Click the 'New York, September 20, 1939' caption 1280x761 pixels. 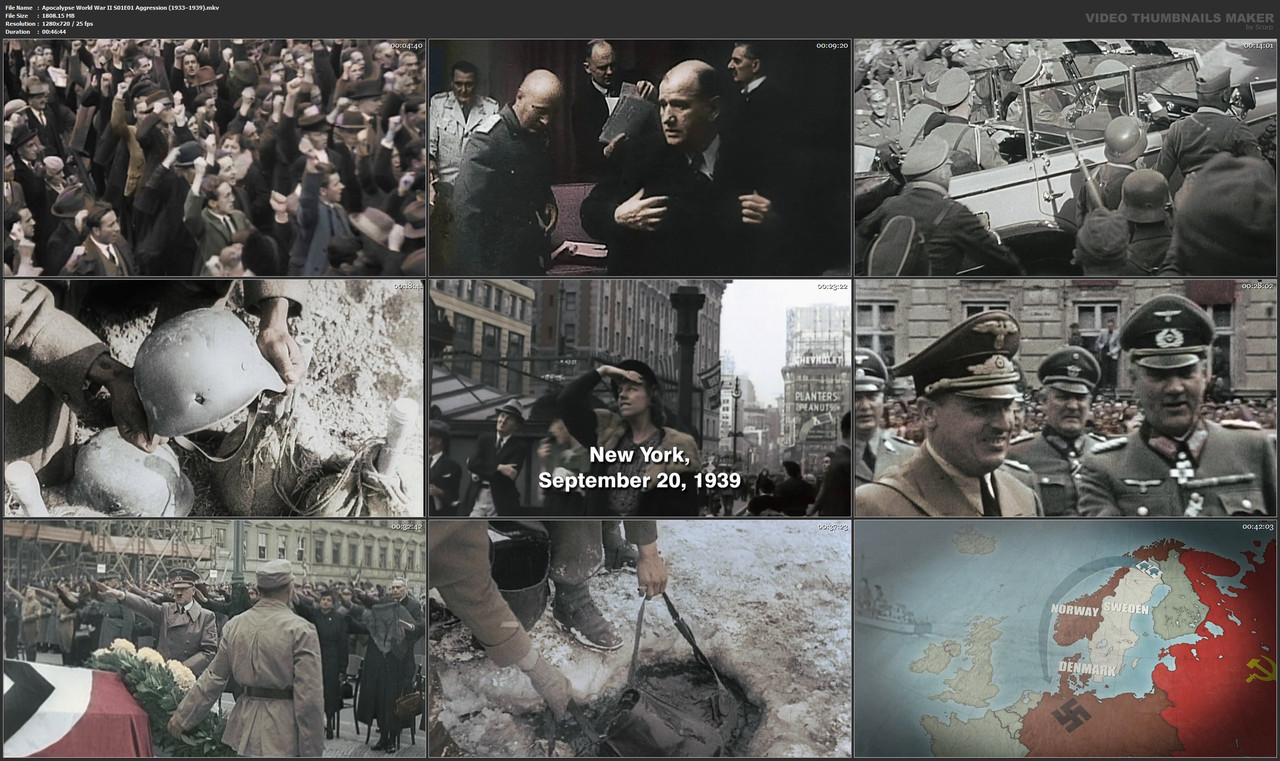tap(640, 468)
